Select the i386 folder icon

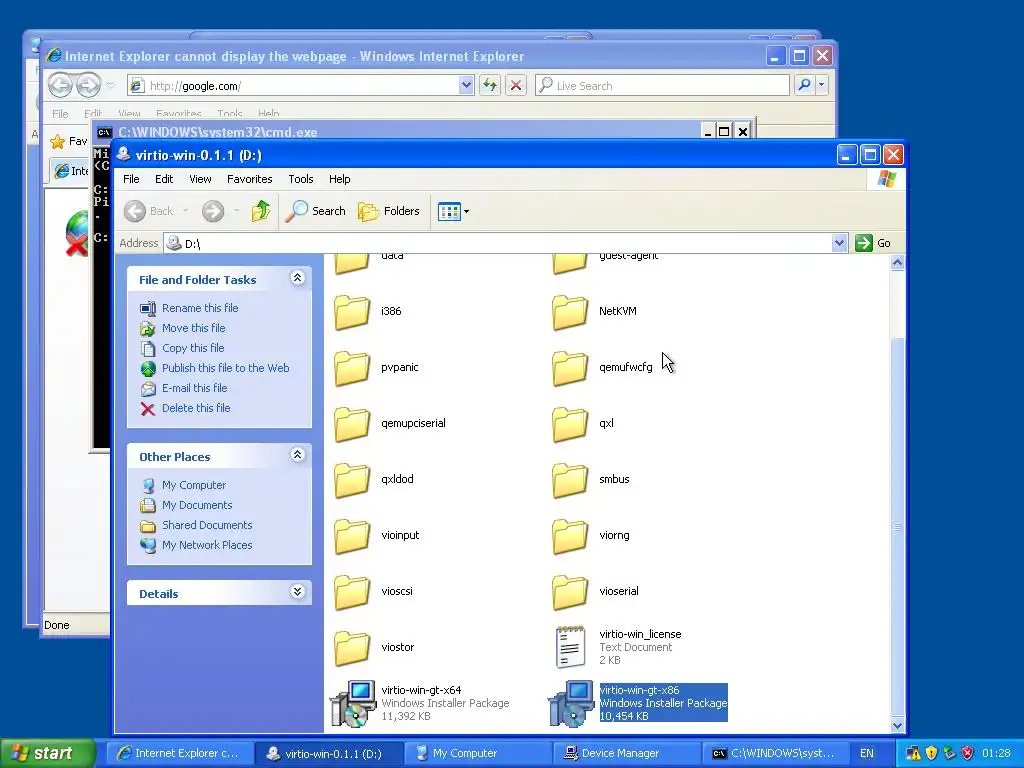[x=352, y=312]
